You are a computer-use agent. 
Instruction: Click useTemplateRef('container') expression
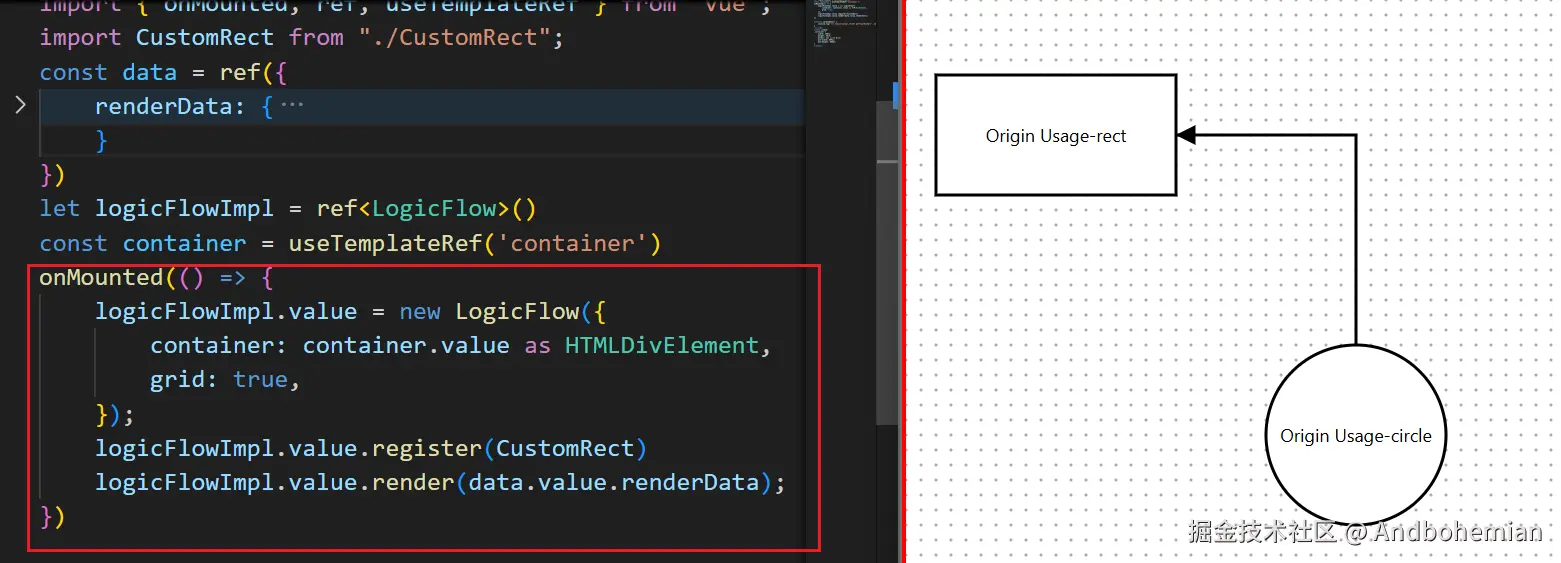(x=475, y=243)
